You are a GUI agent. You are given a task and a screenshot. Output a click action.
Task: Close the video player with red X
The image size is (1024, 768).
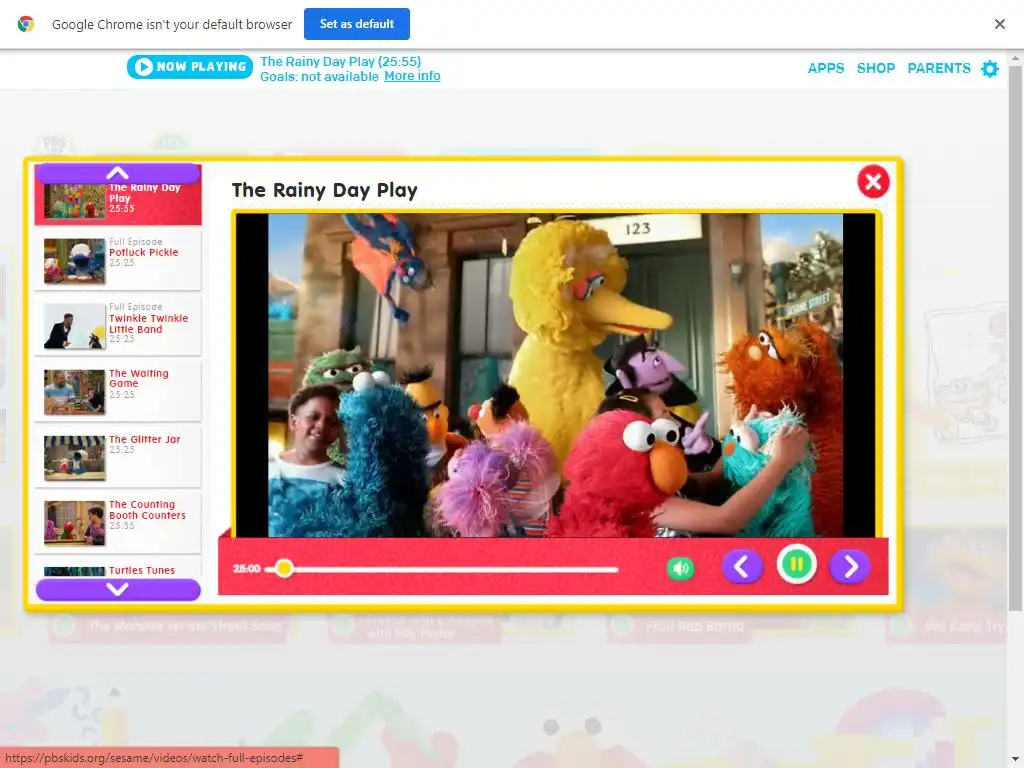[873, 182]
